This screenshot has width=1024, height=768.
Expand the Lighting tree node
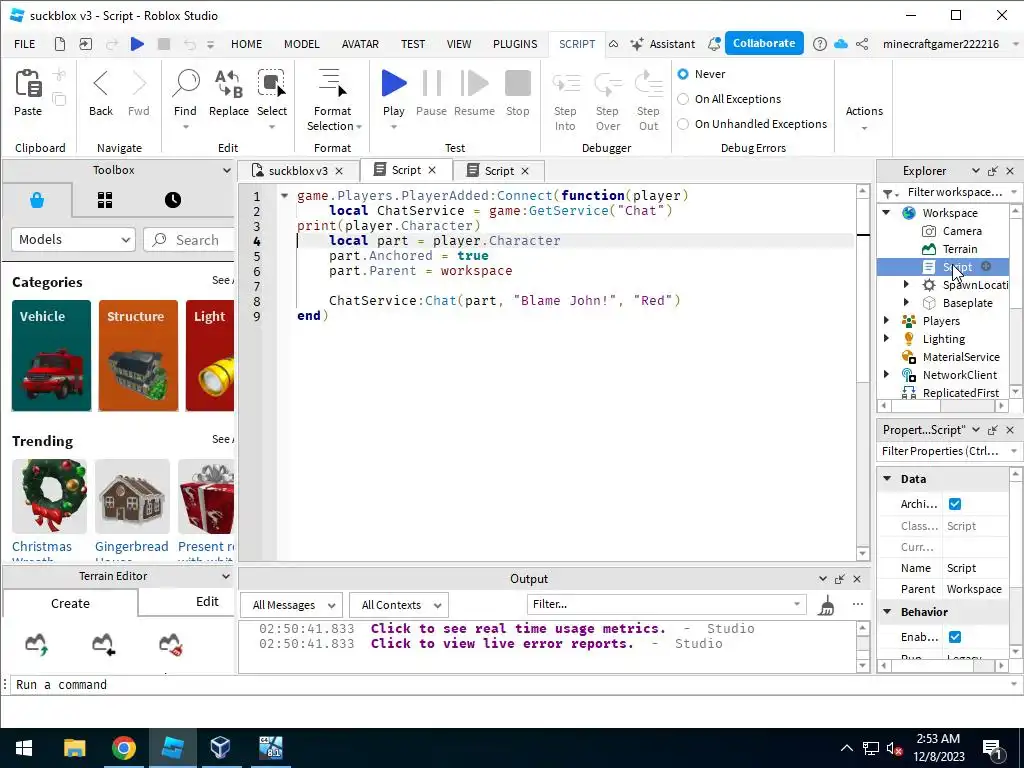point(886,338)
